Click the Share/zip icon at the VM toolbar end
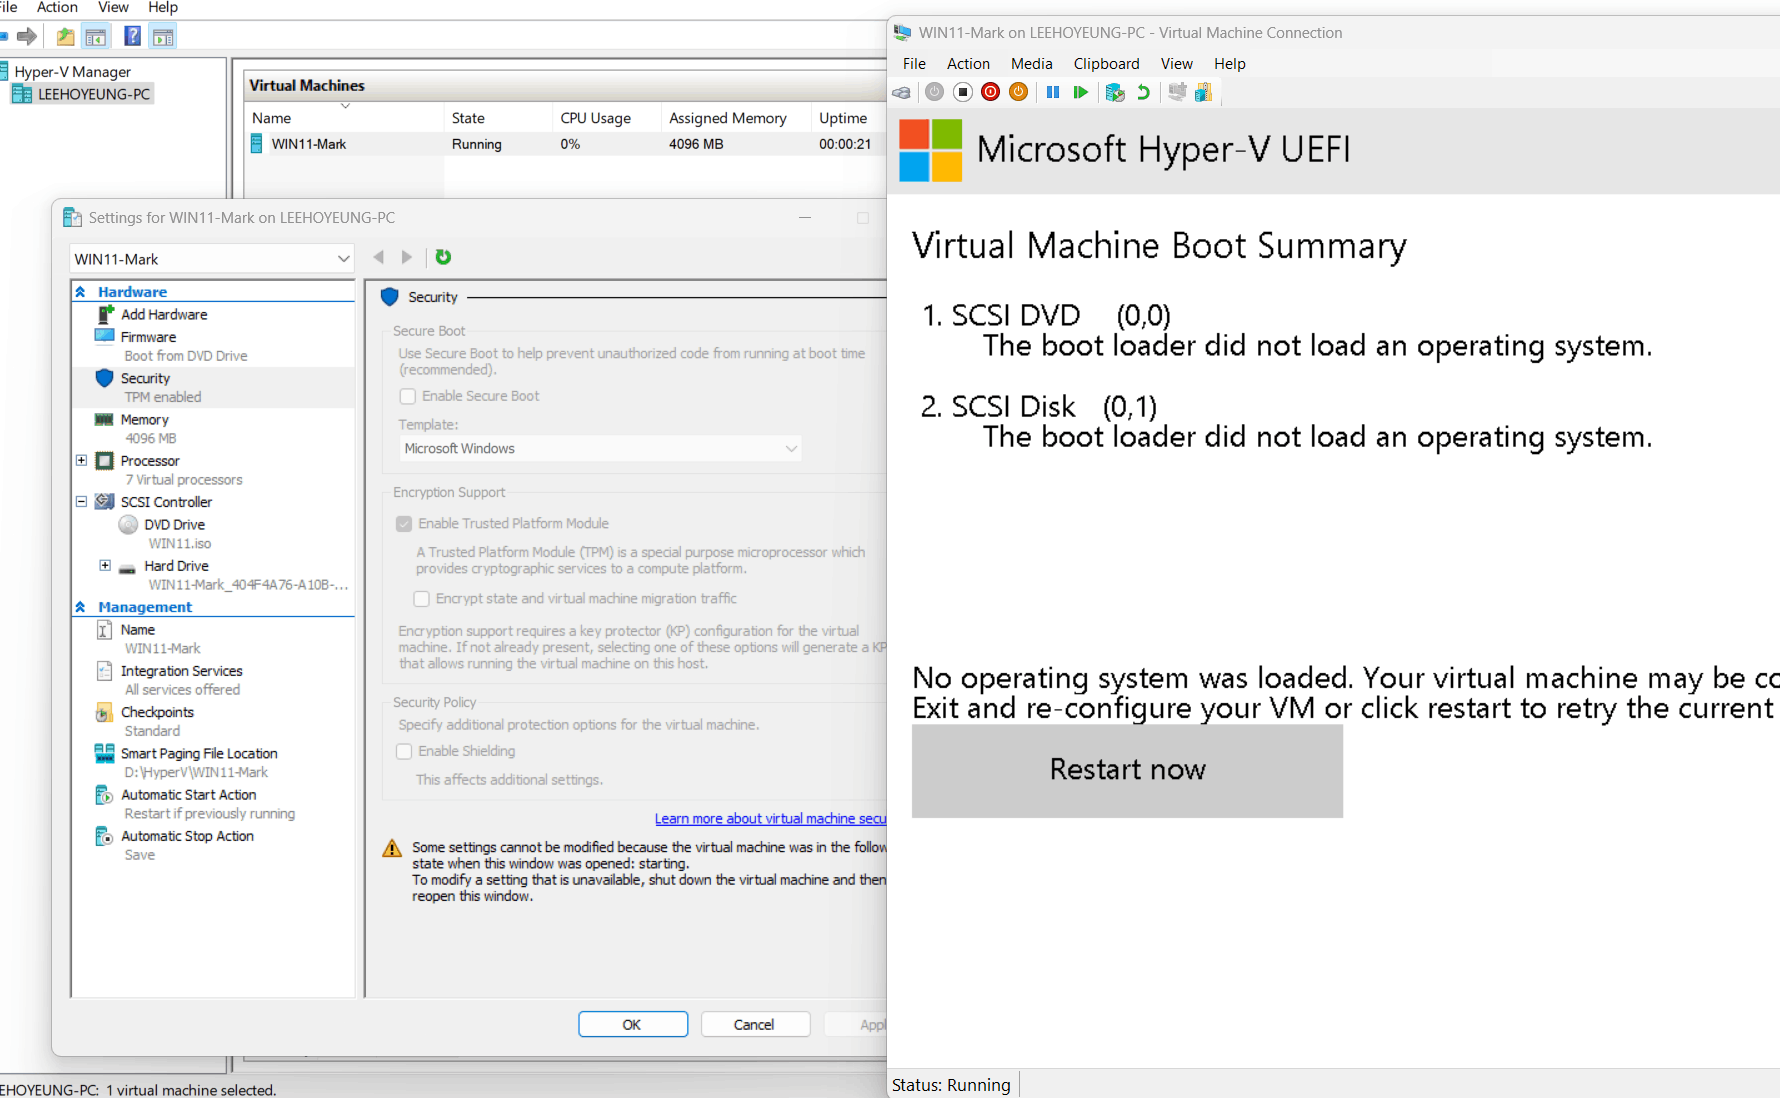The image size is (1780, 1098). [1203, 92]
